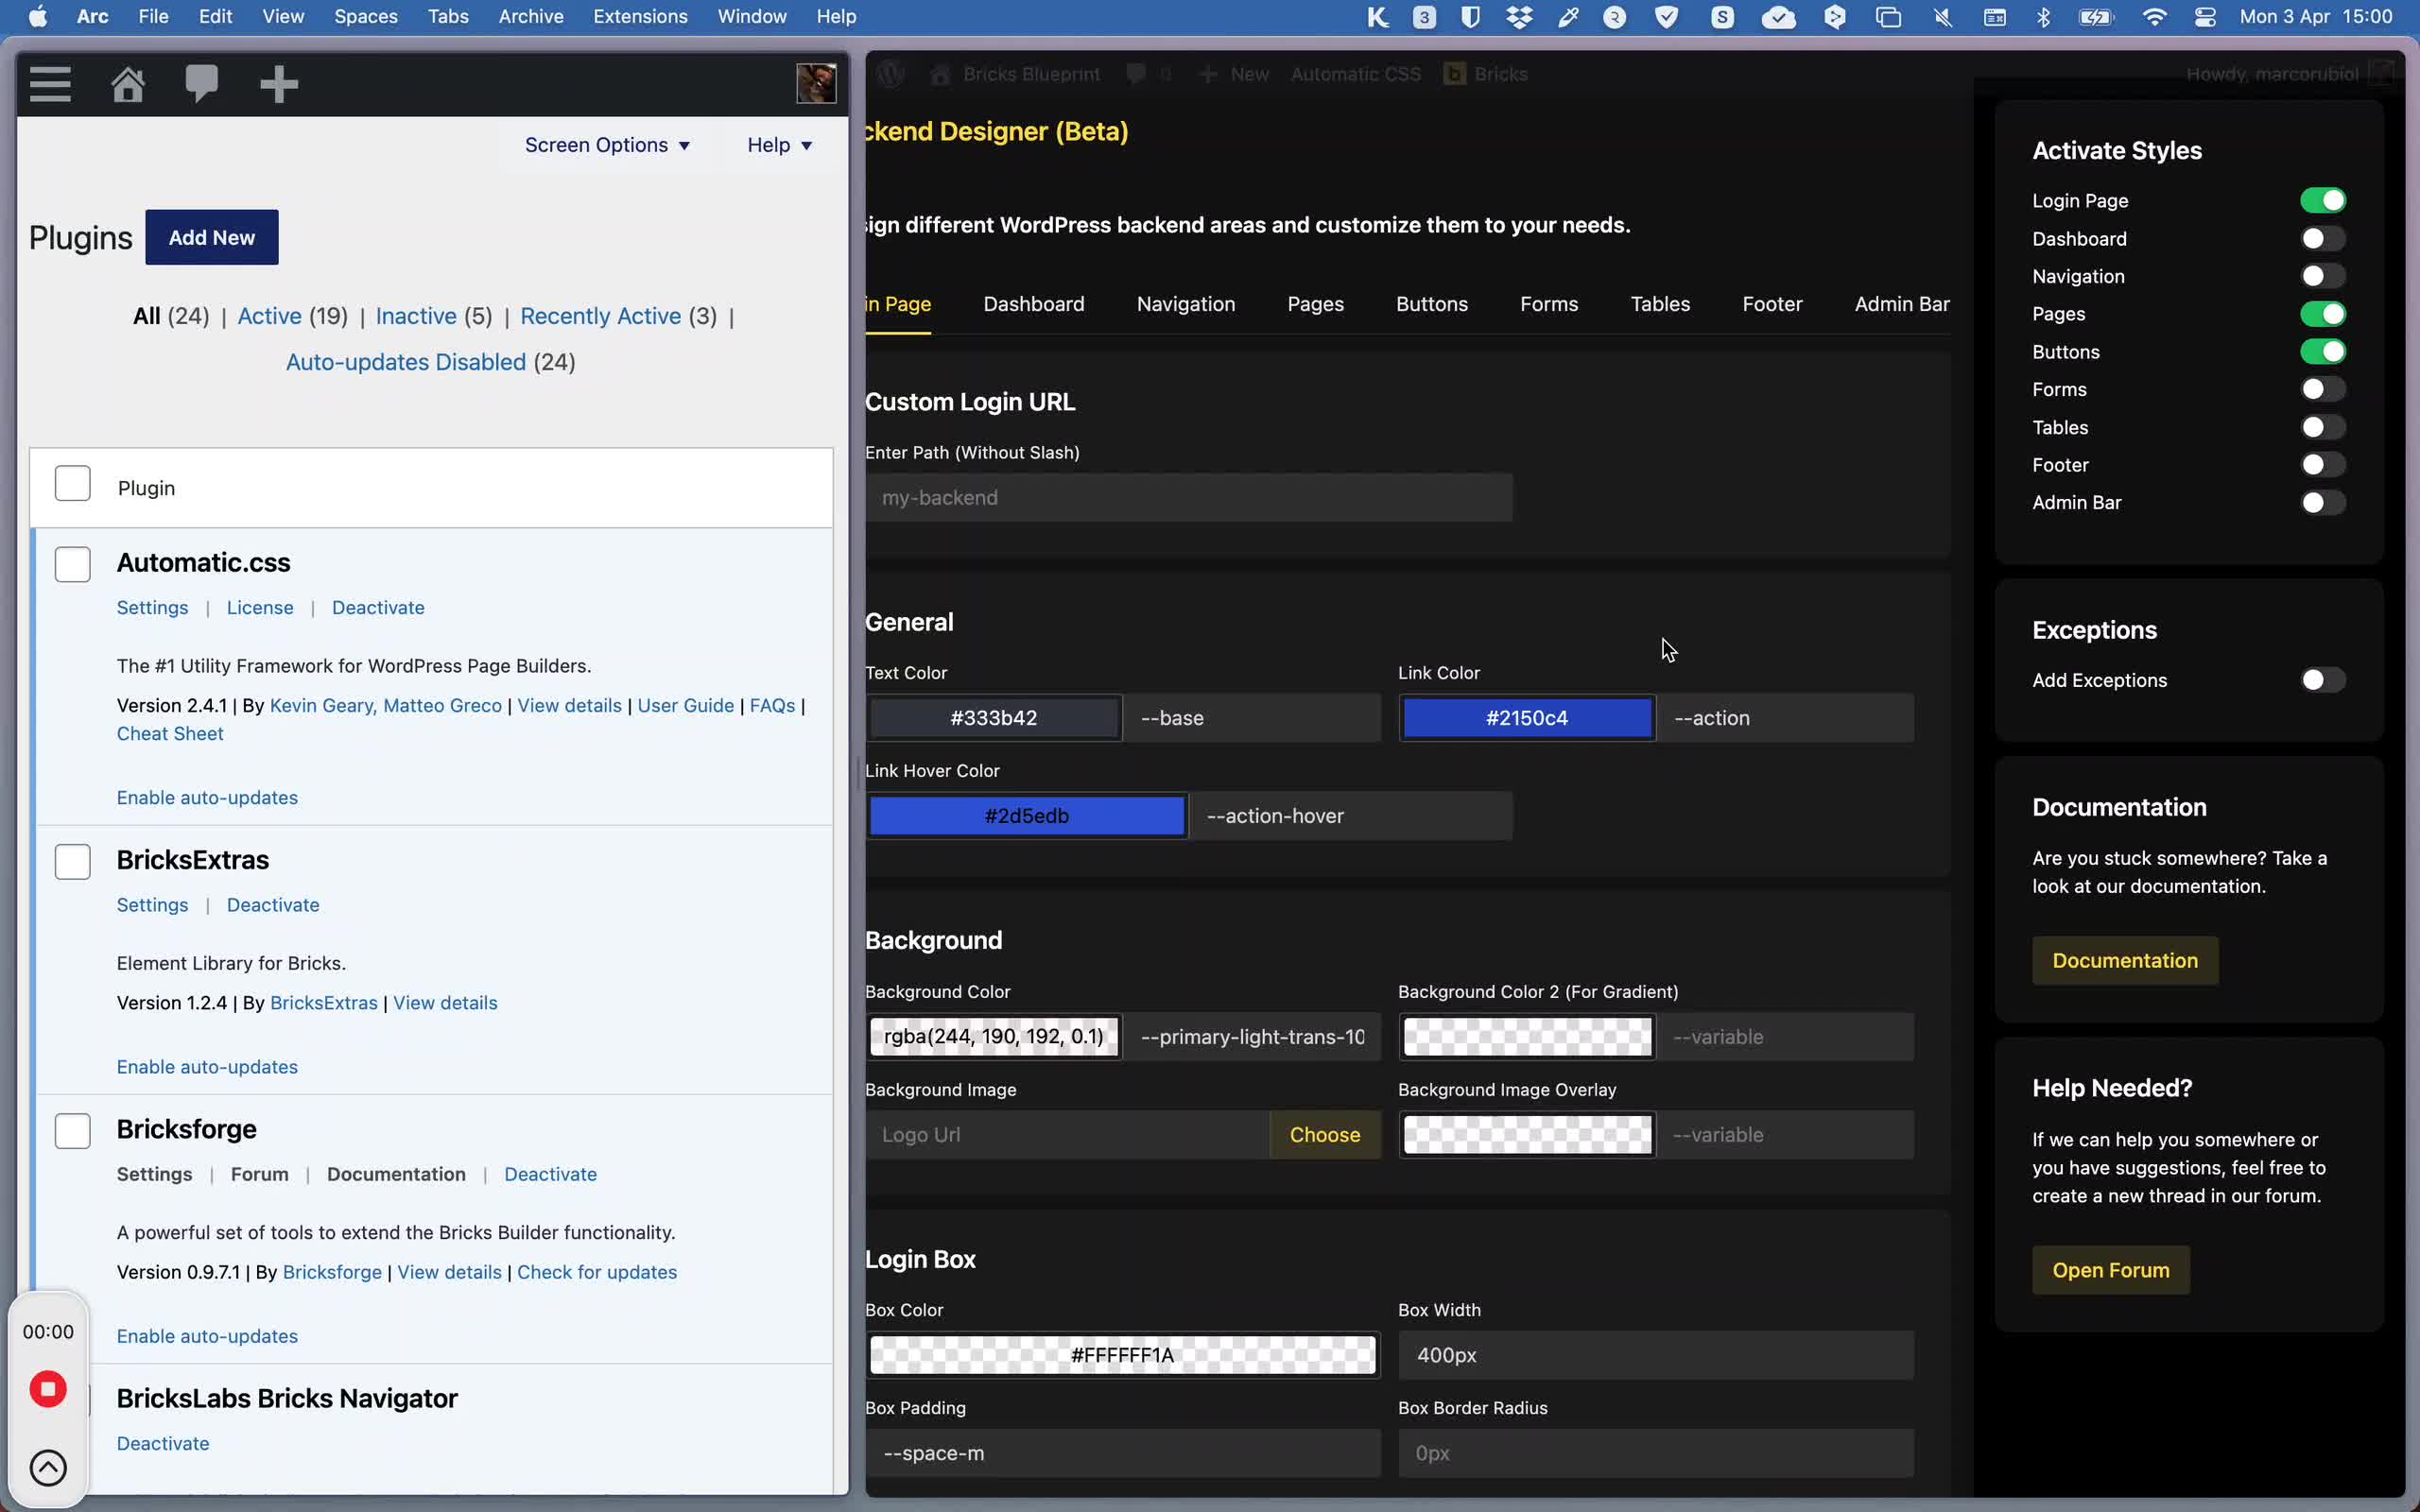Click the muted sound icon in menu bar

pyautogui.click(x=1942, y=16)
